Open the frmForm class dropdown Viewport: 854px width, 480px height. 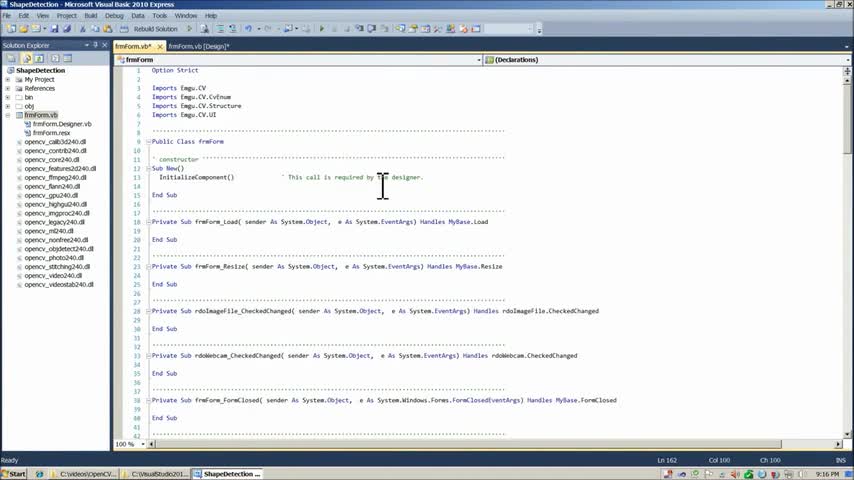[x=479, y=60]
